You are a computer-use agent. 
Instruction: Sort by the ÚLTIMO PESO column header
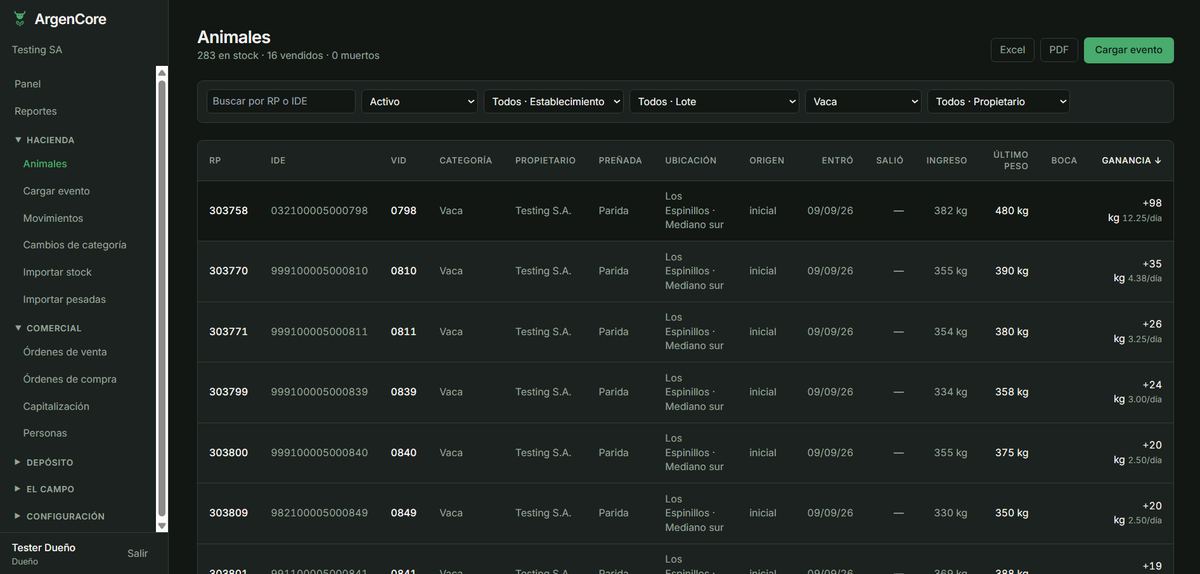1010,160
